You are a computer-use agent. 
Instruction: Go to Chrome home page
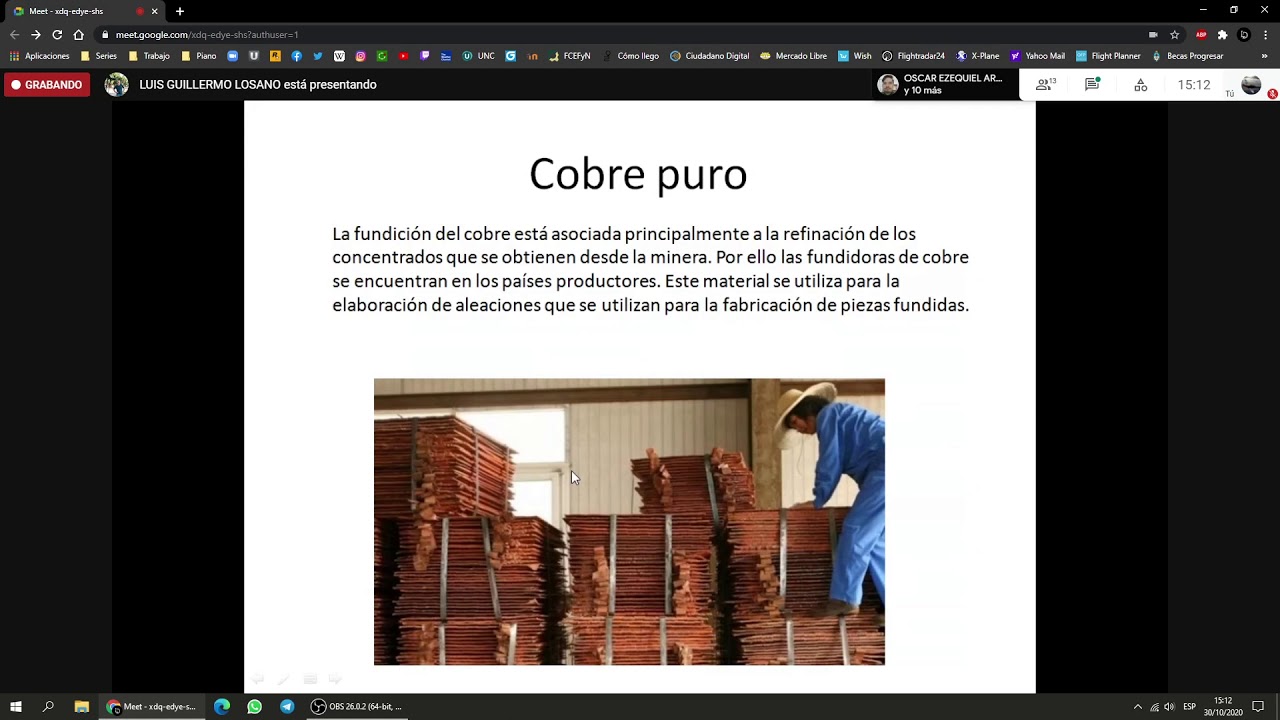click(x=79, y=34)
